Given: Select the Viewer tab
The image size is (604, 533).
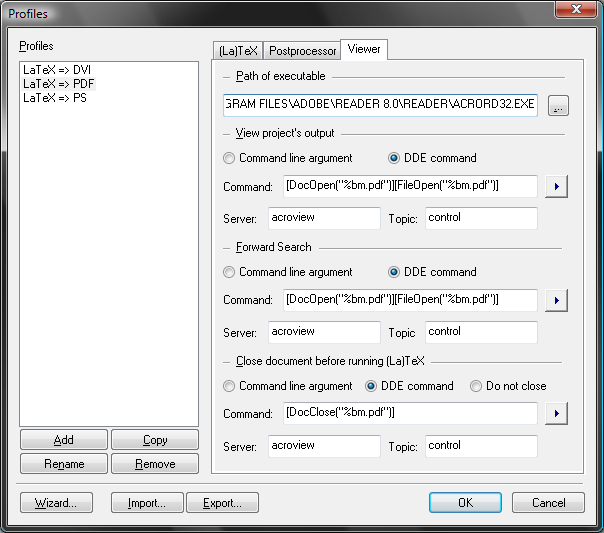Looking at the screenshot, I should [364, 49].
